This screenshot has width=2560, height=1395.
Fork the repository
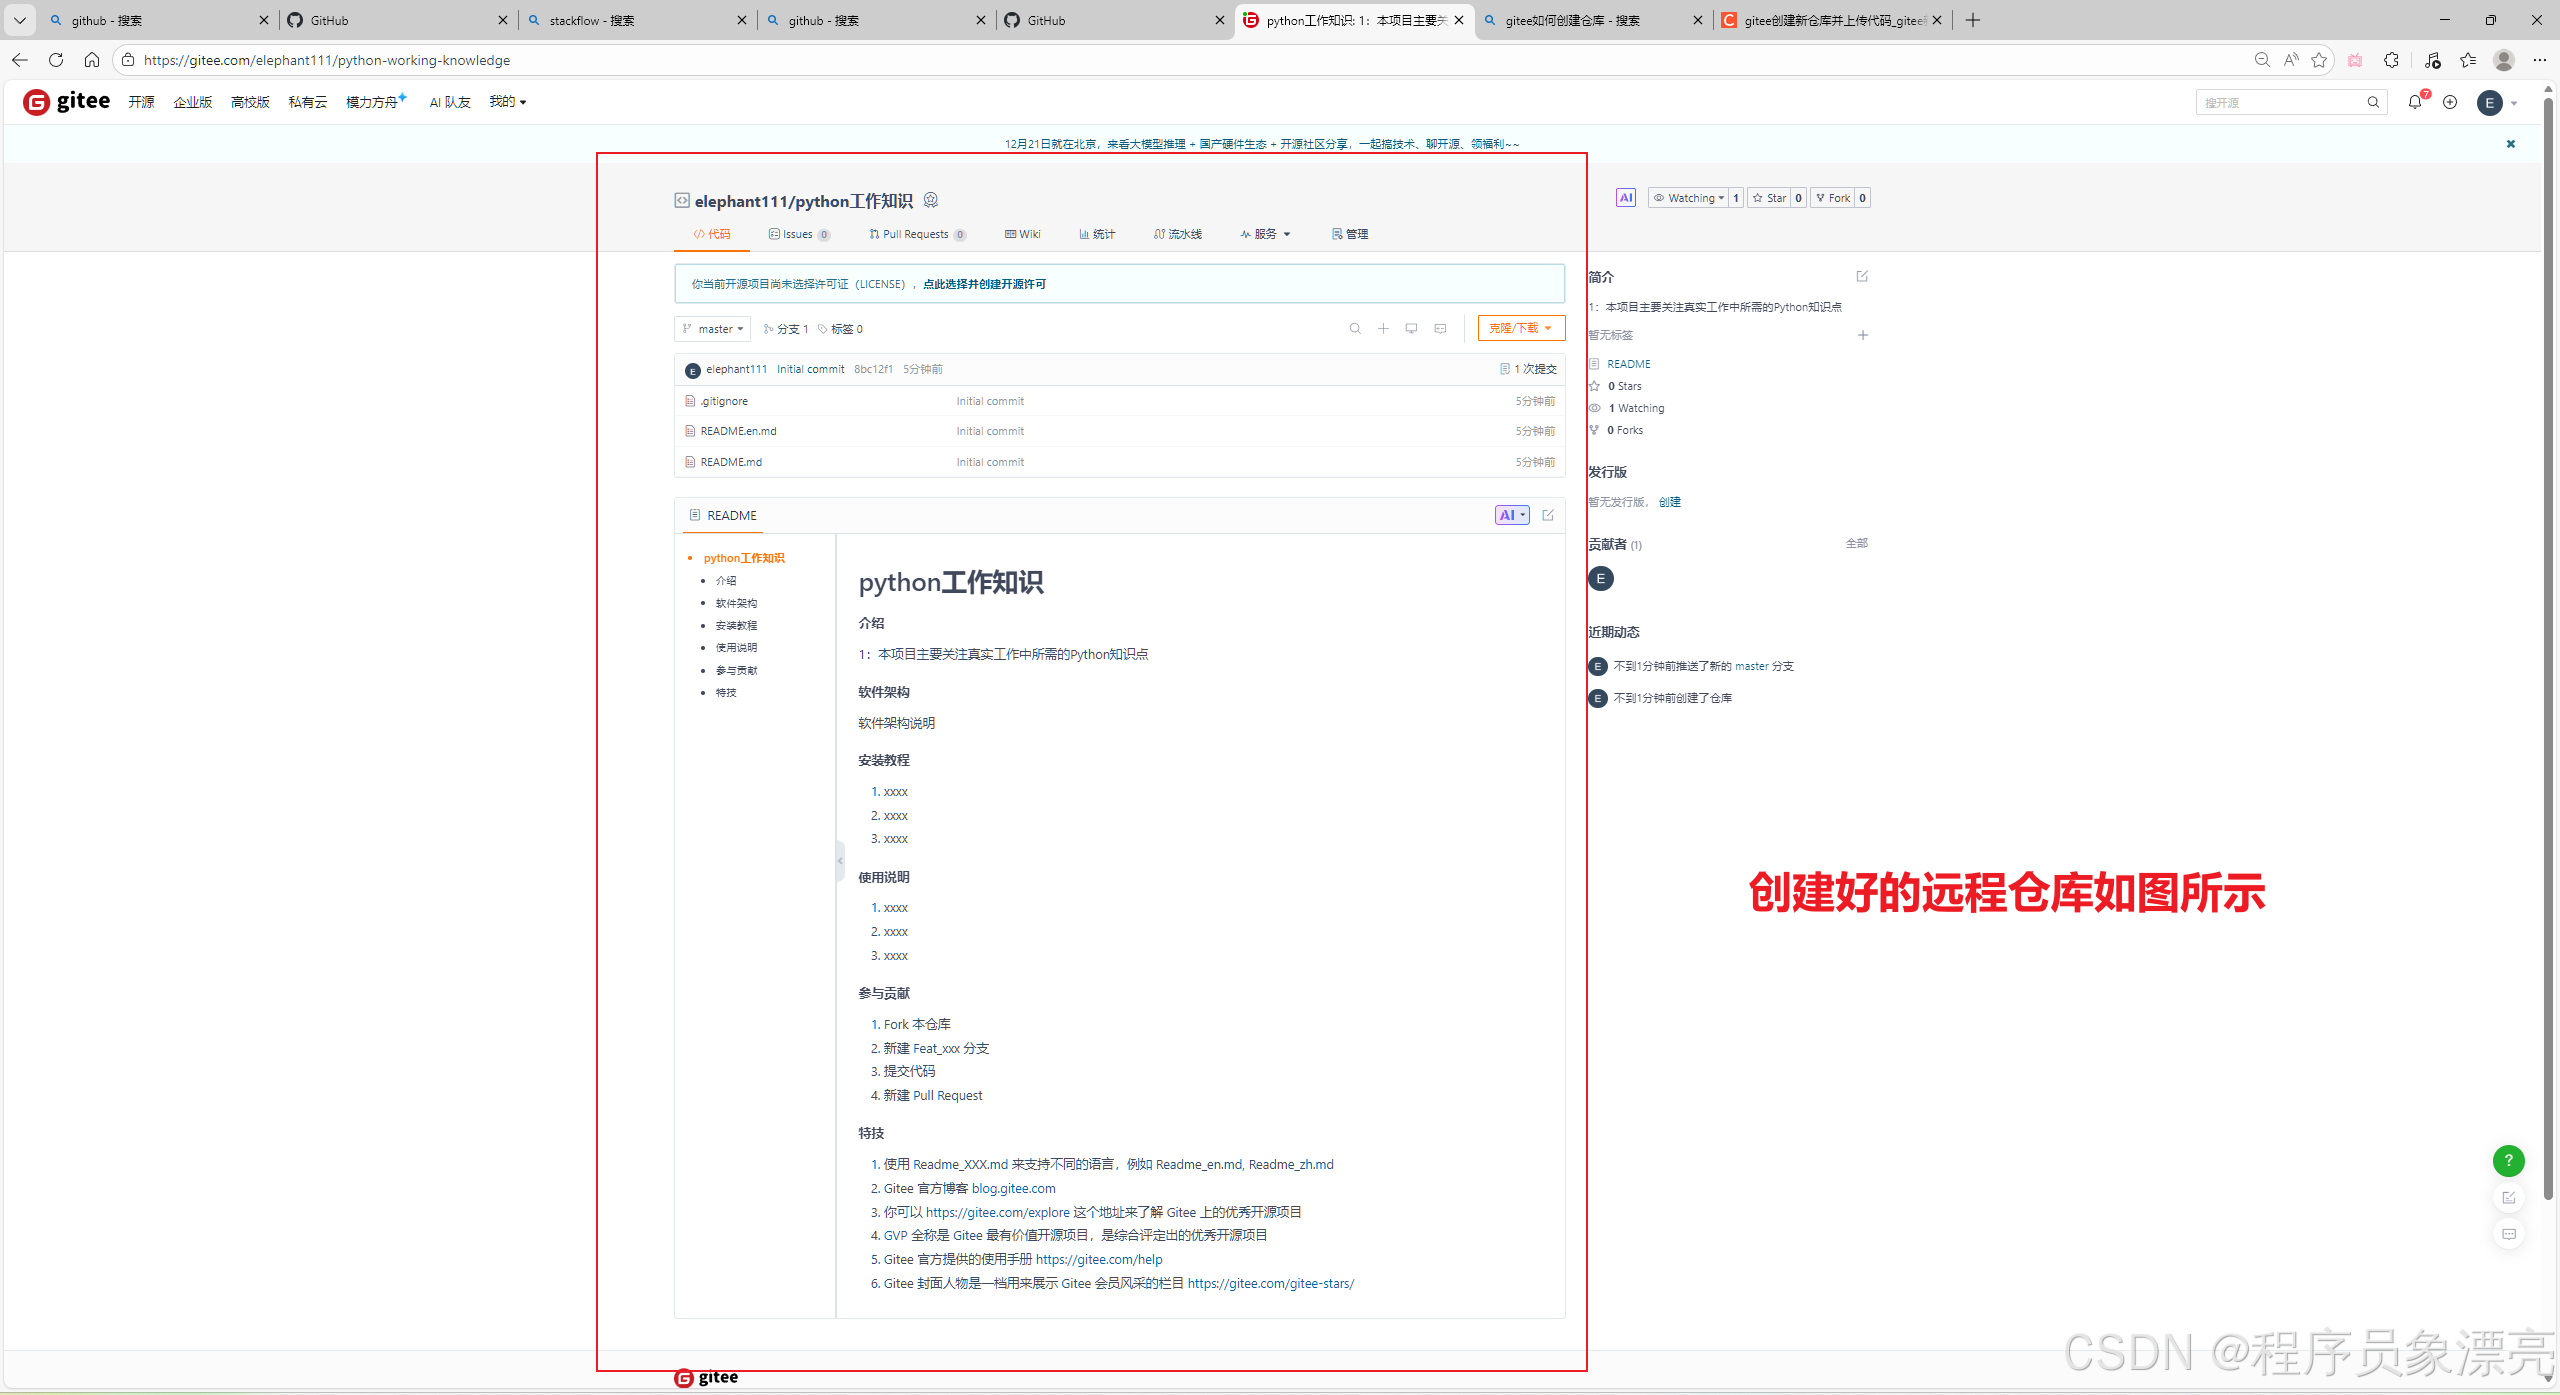1833,198
